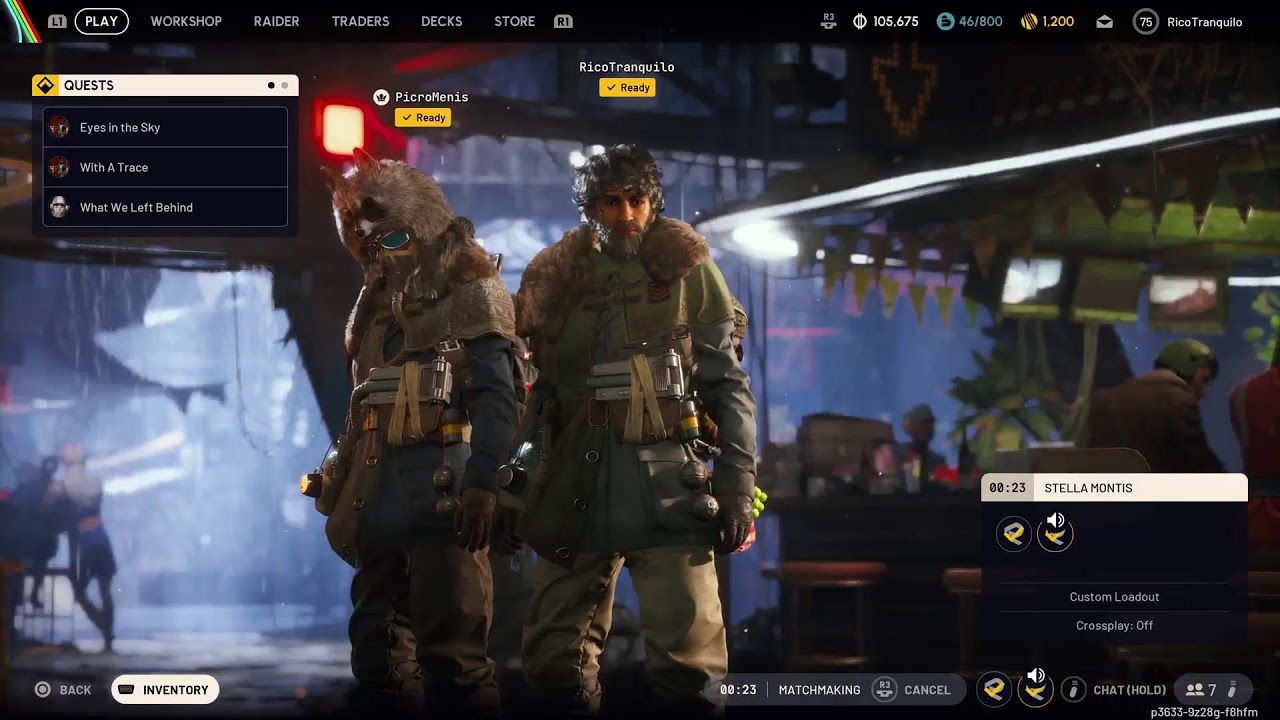Click the circle icon beside BACK
1280x720 pixels.
43,690
